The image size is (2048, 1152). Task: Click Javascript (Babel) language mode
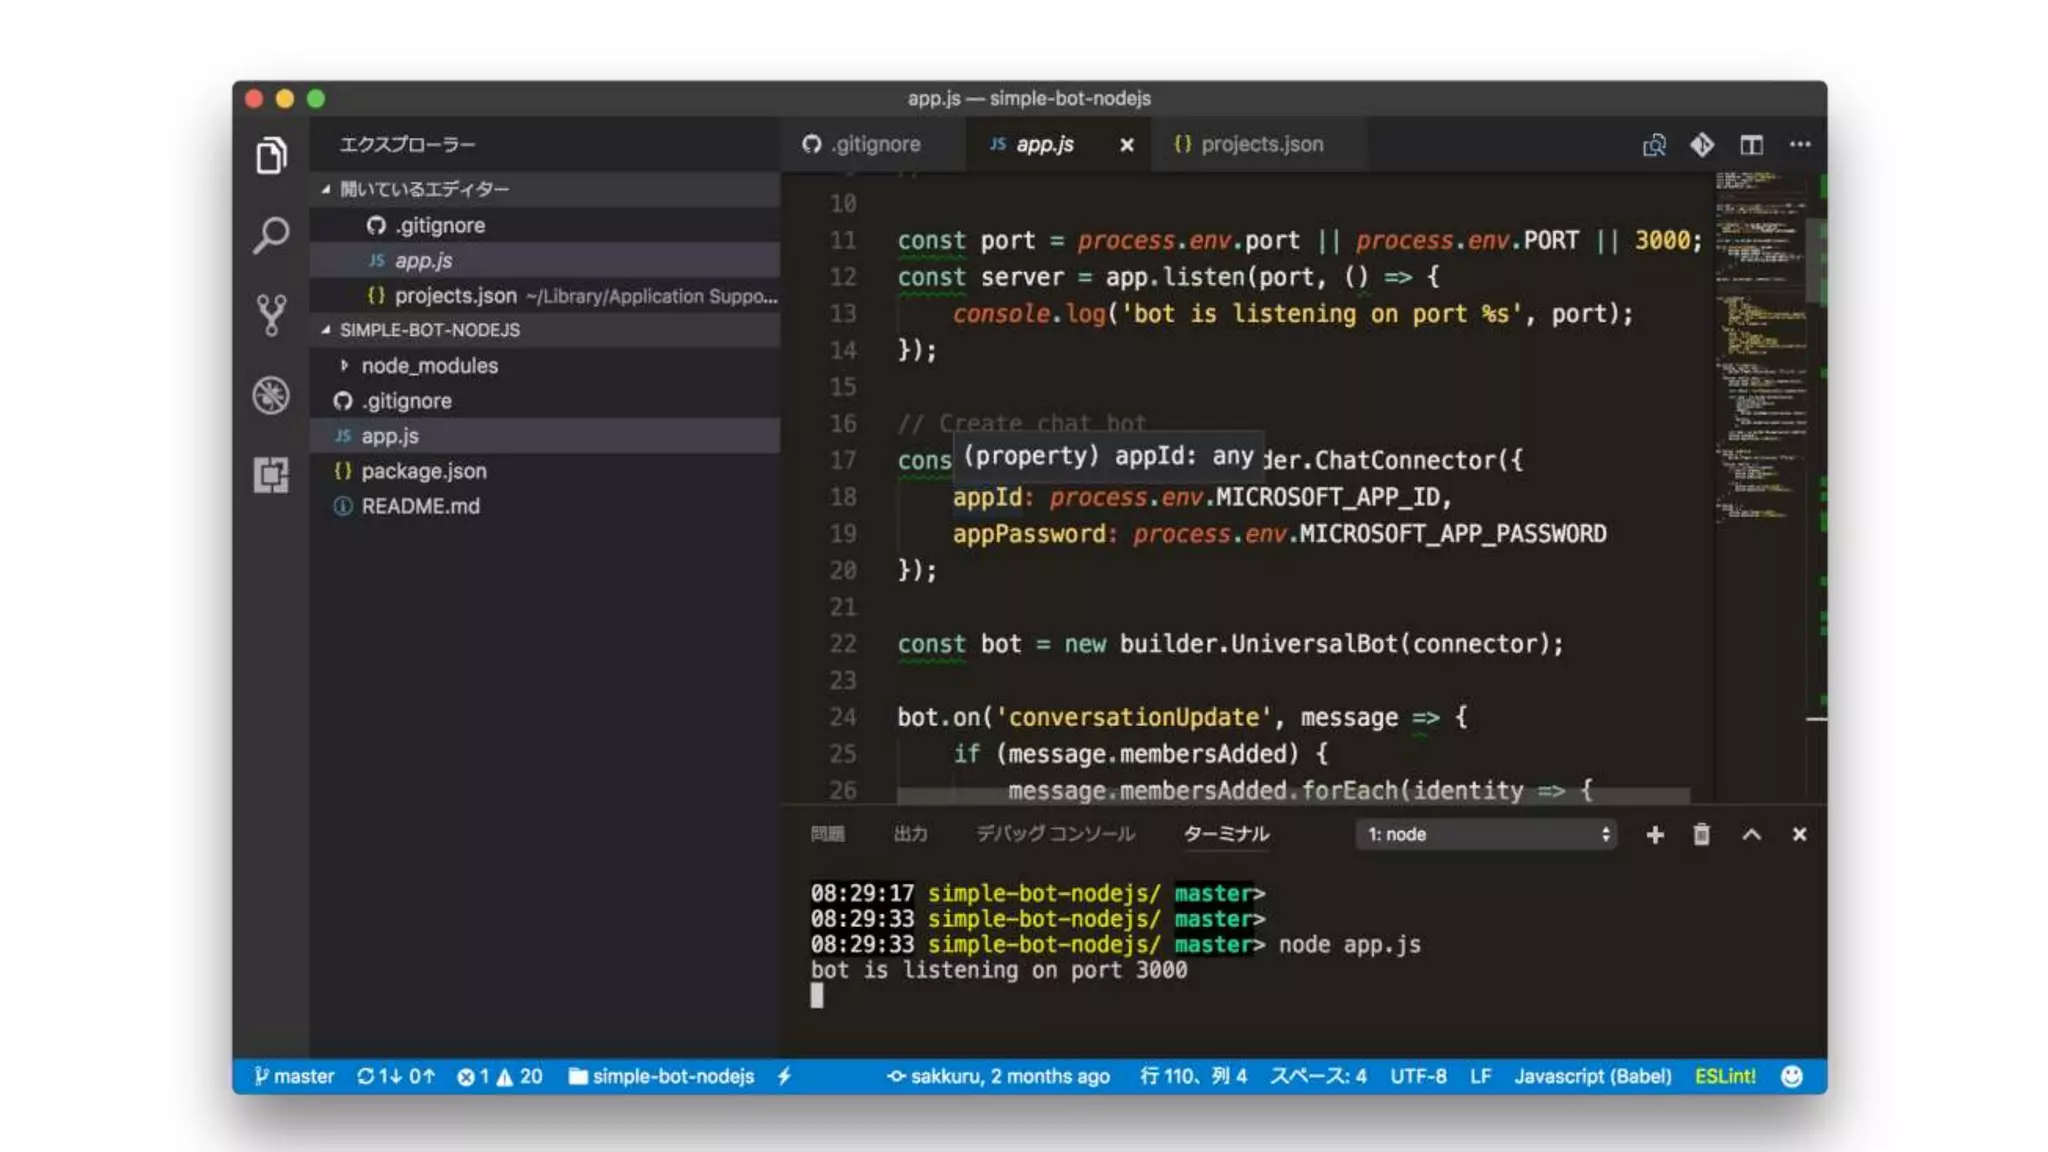[1592, 1076]
